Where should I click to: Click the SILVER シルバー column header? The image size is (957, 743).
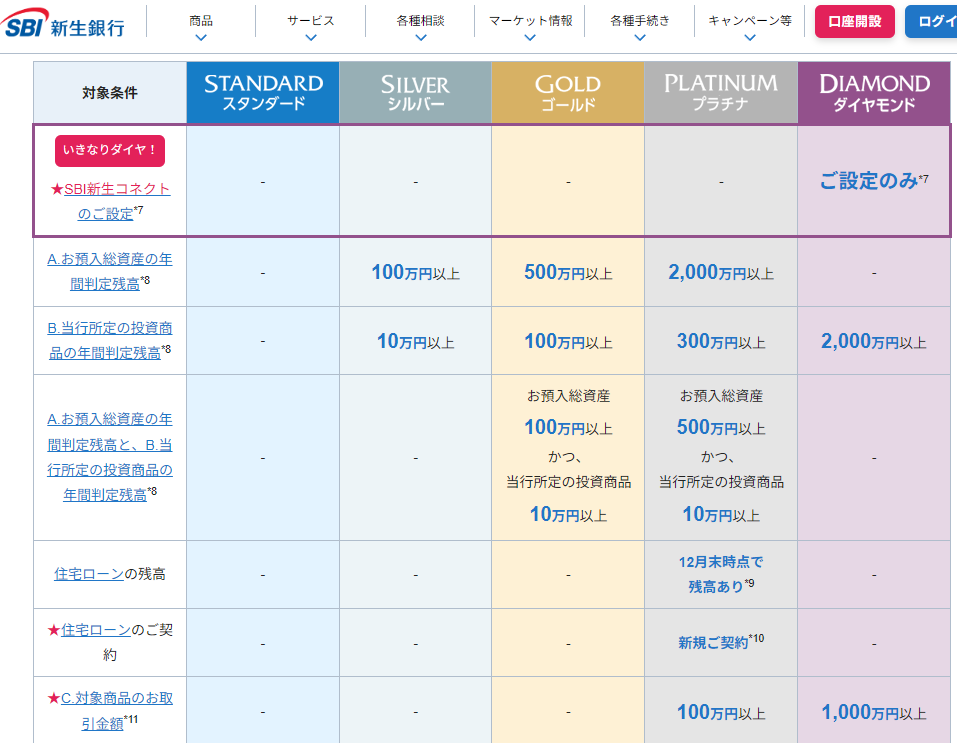[416, 93]
